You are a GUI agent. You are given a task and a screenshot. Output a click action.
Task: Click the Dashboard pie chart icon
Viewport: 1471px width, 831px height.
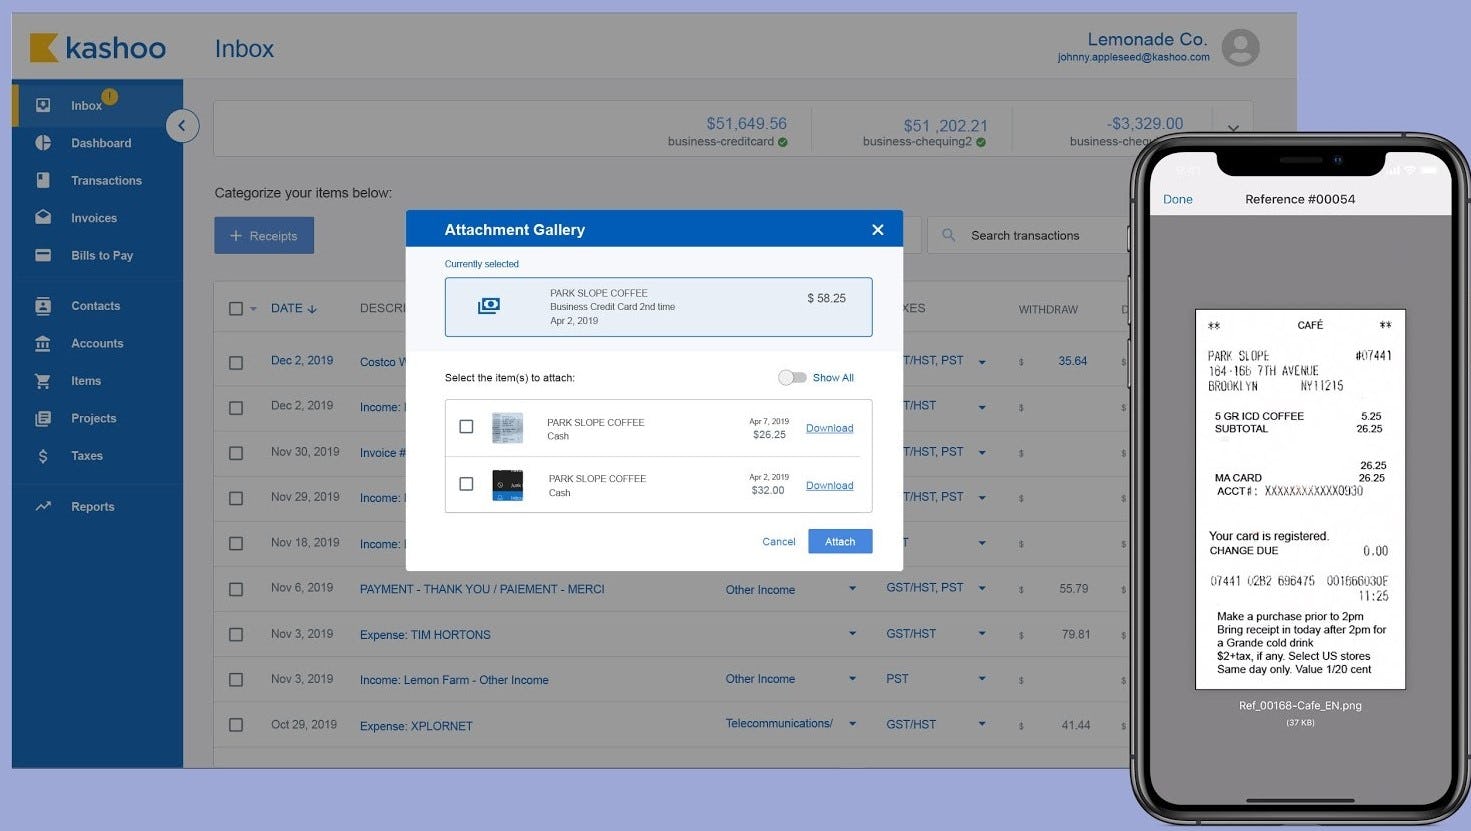tap(43, 143)
